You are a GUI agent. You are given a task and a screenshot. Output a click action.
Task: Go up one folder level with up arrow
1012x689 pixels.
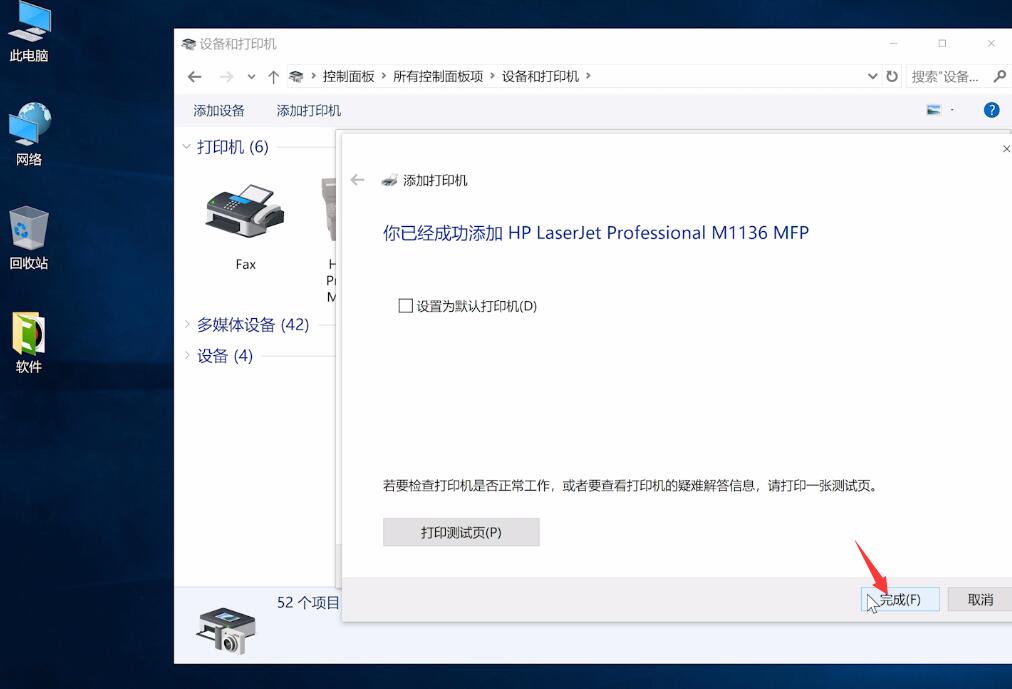click(x=273, y=76)
